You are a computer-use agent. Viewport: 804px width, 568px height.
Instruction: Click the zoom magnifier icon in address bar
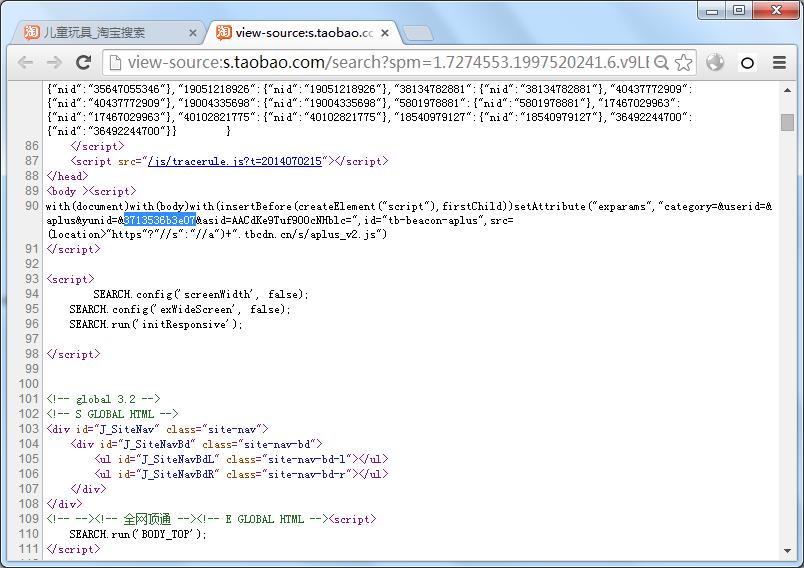[661, 63]
